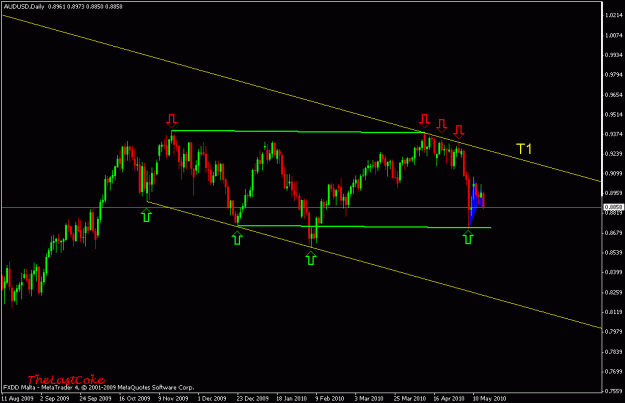Click the 2 Sep 2009 date label
This screenshot has height=403, width=625.
(55, 399)
